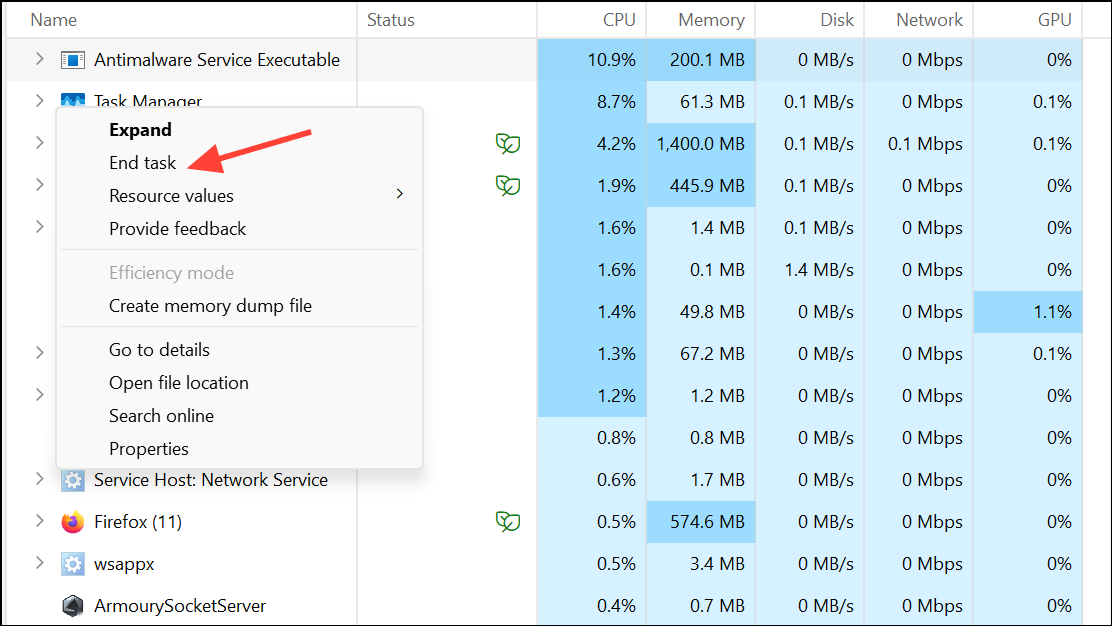Click the Firefox browser icon
Image resolution: width=1112 pixels, height=626 pixels.
[x=72, y=521]
